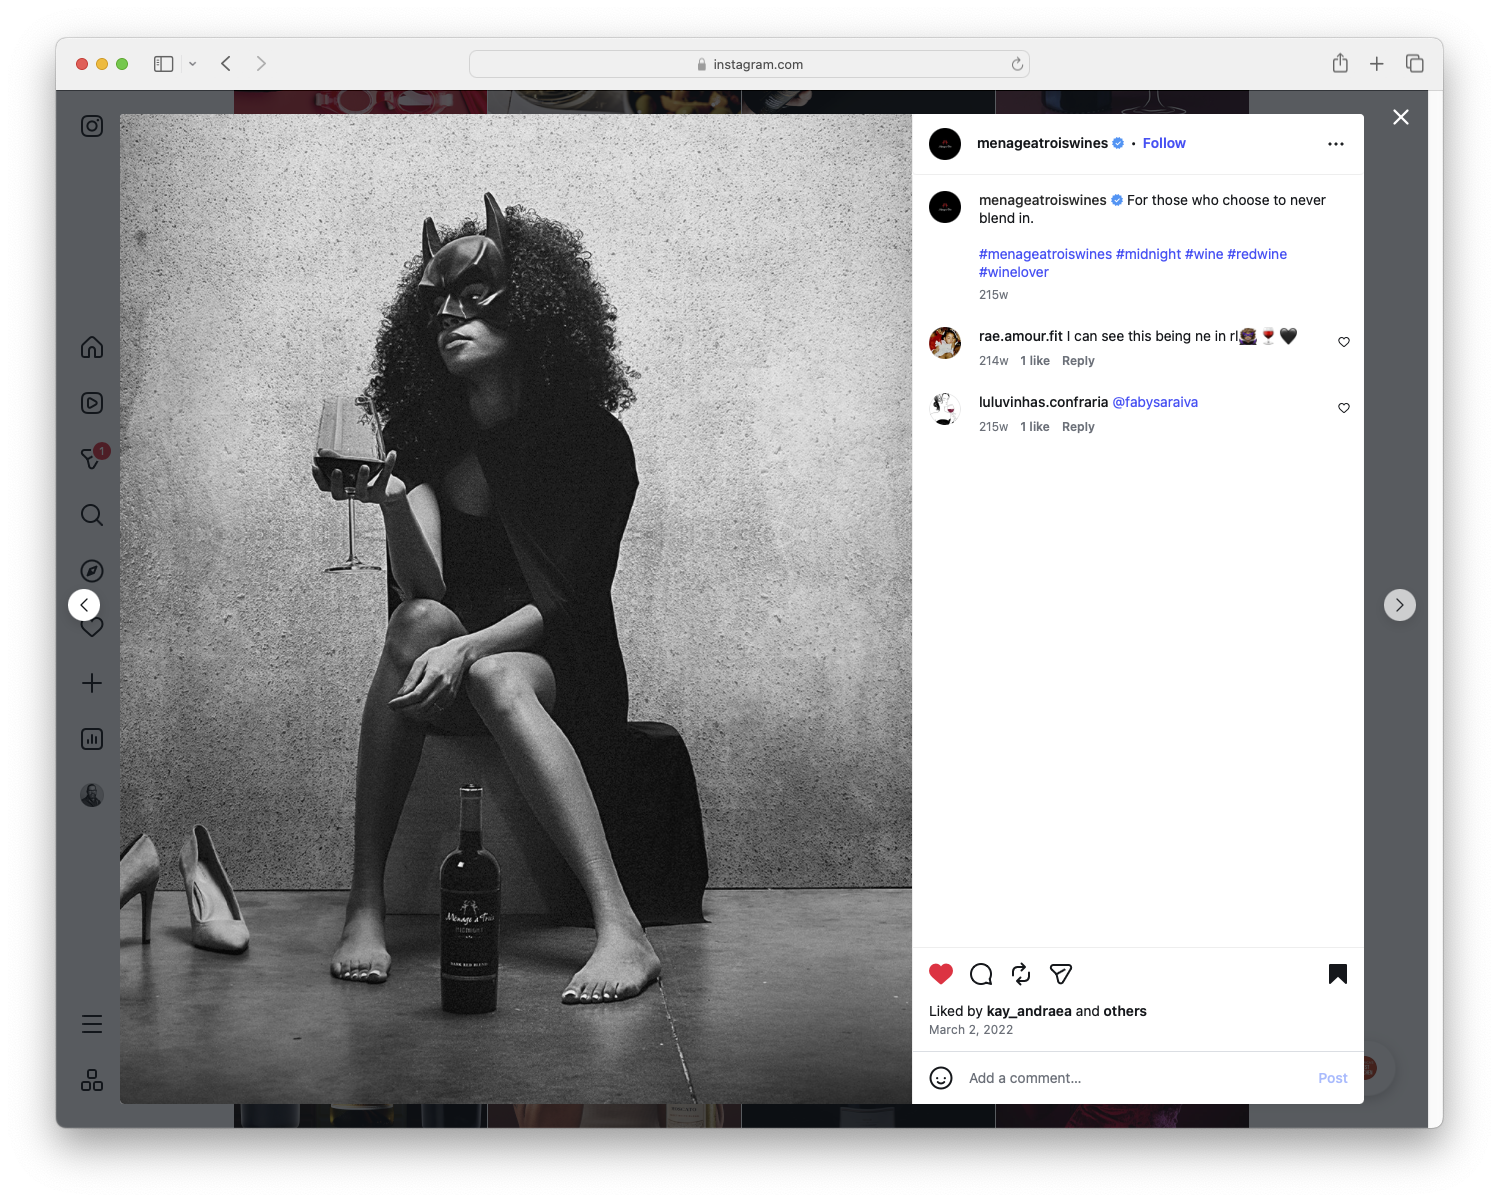Open the insights chart icon in sidebar
This screenshot has width=1499, height=1202.
click(x=91, y=739)
